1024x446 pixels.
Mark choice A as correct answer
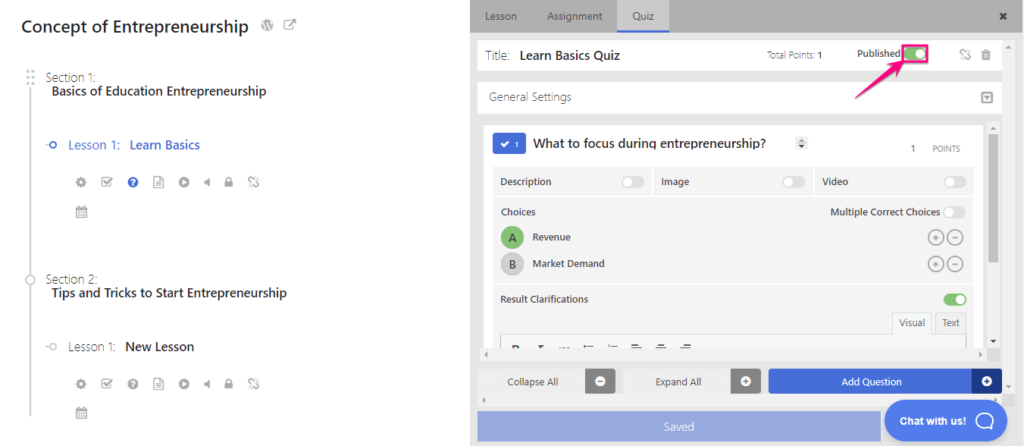pos(513,237)
